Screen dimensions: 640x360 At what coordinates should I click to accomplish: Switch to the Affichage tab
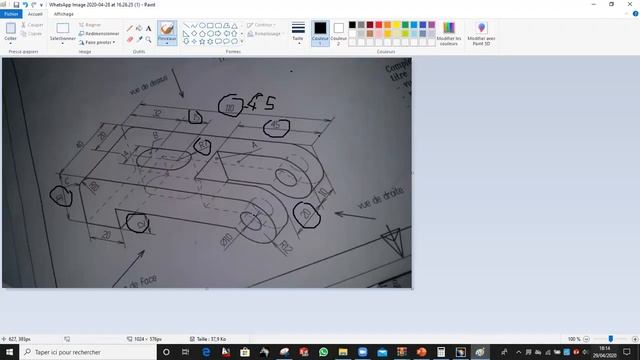pos(64,14)
